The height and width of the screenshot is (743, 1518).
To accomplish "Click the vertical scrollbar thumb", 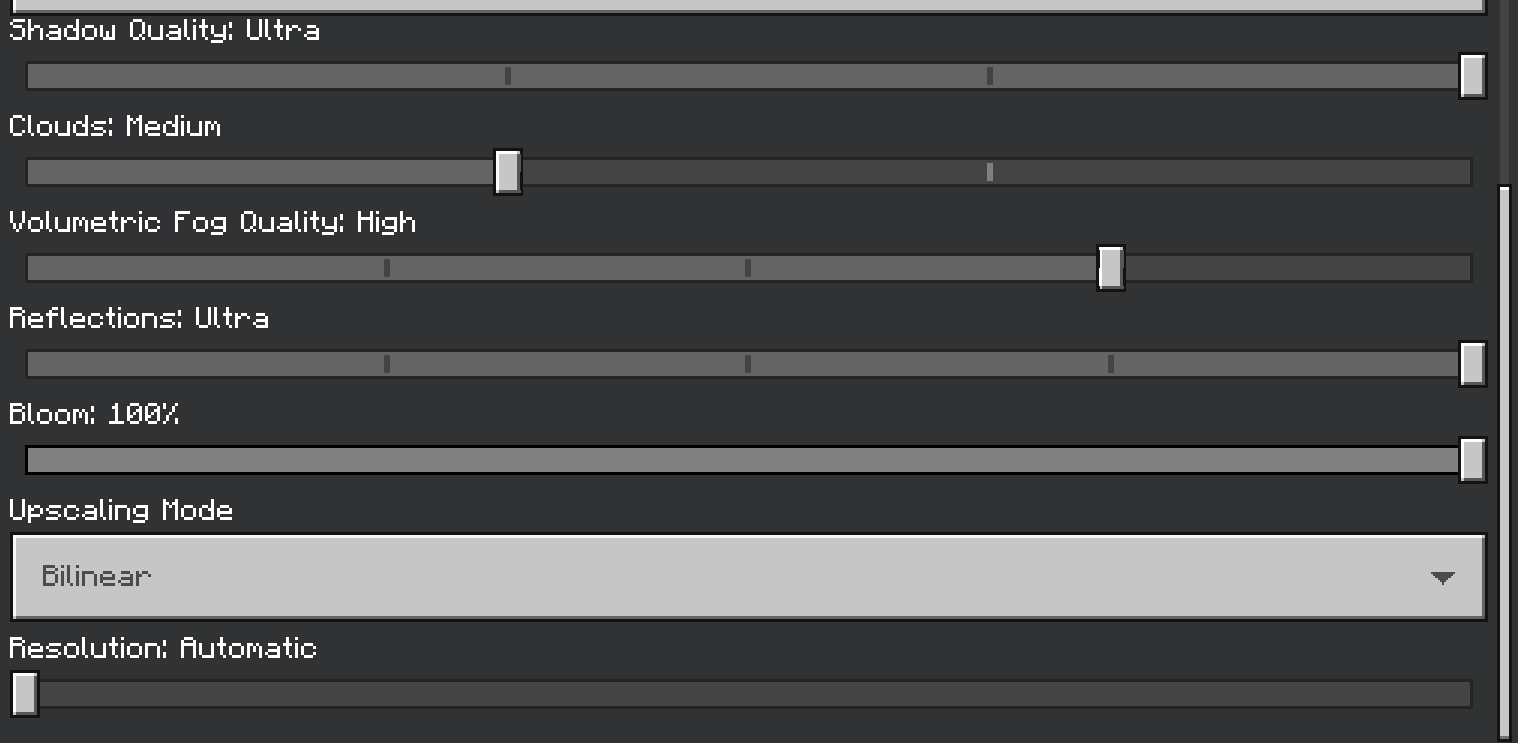I will pos(1505,460).
